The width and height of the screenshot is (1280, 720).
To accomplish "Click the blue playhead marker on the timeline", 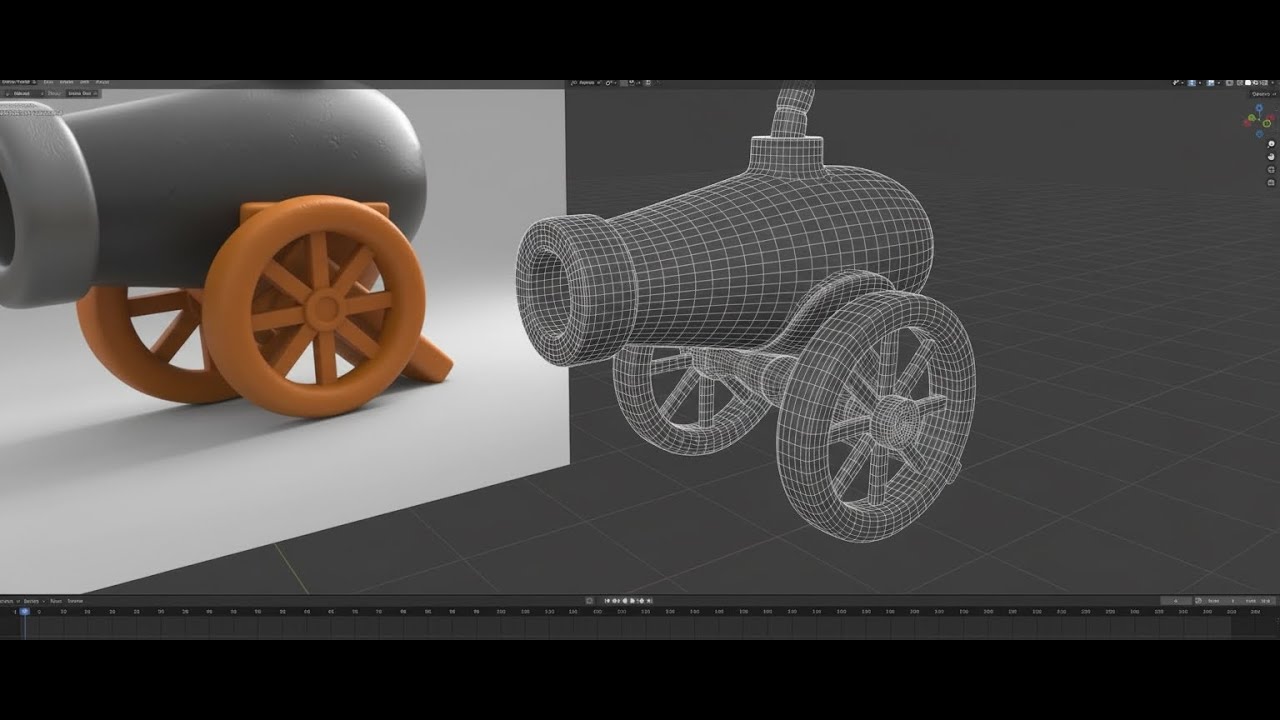I will pyautogui.click(x=24, y=611).
